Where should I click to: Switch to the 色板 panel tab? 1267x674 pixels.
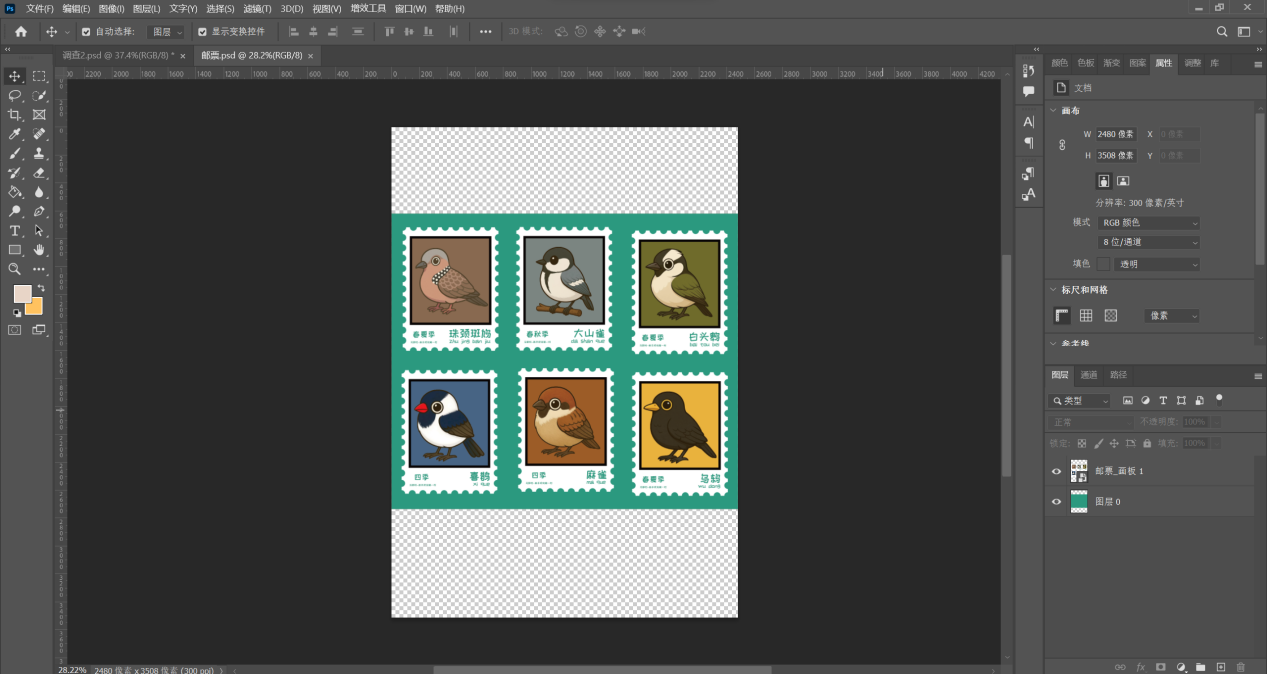coord(1086,63)
